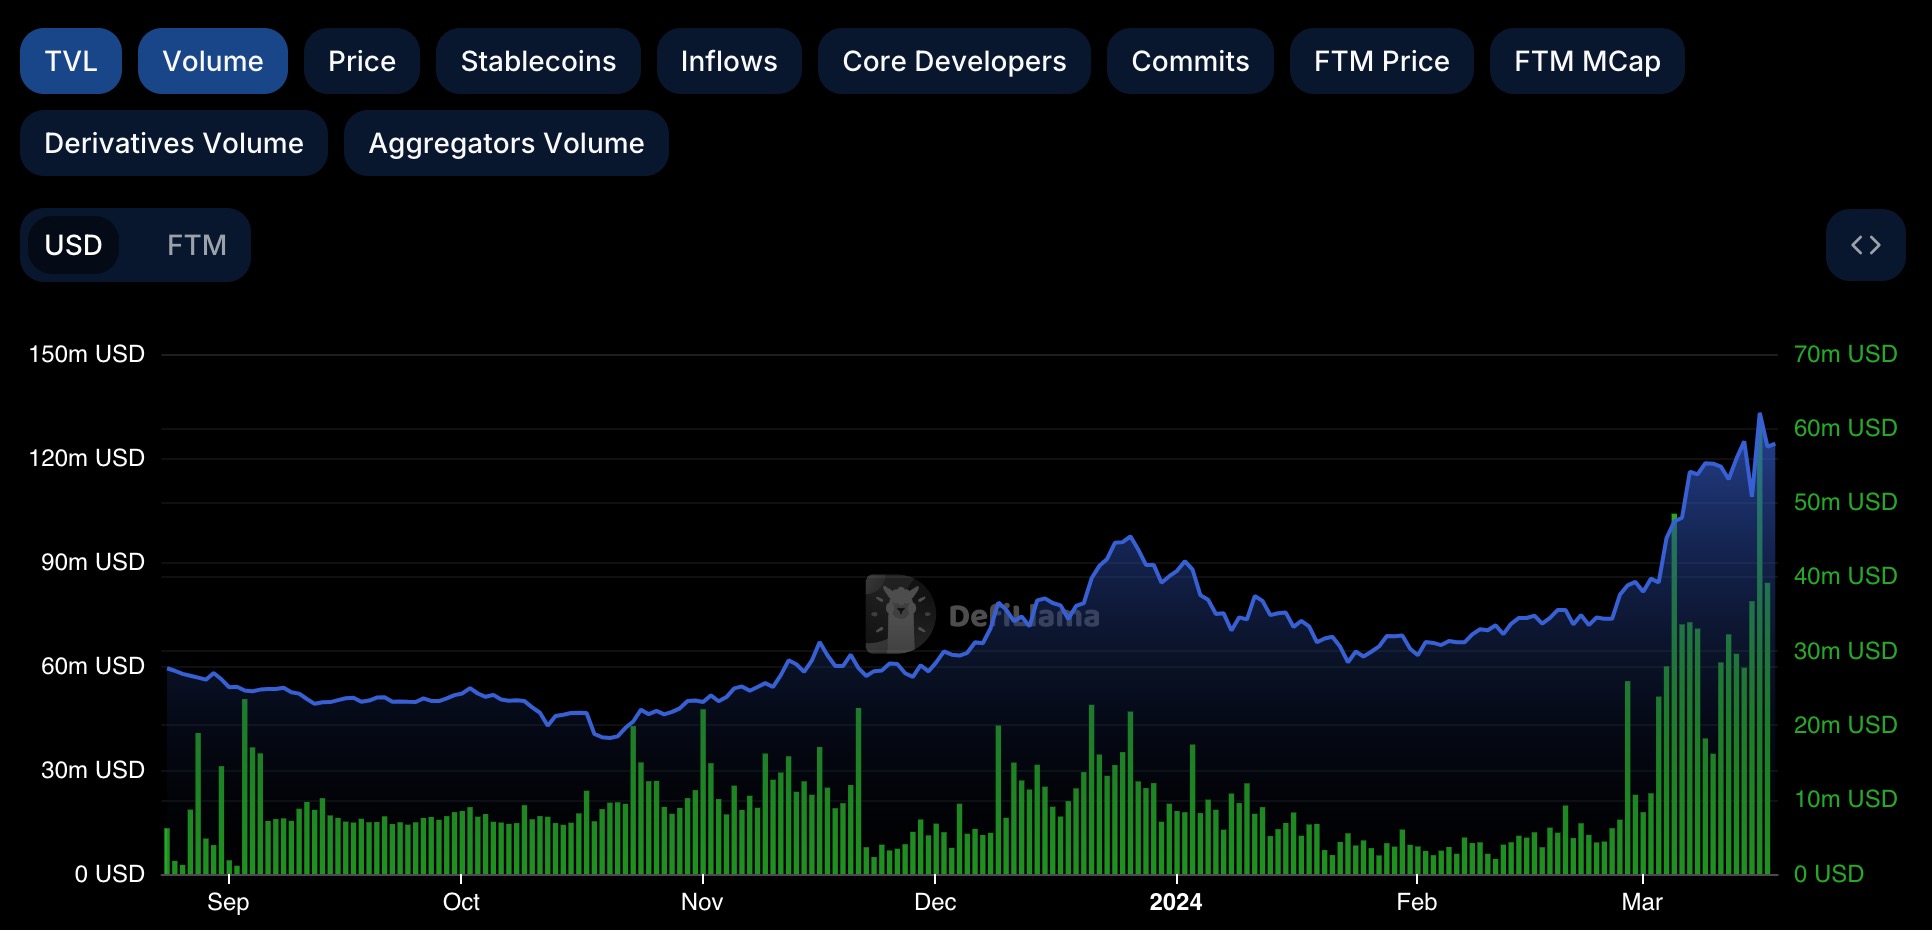Show the Core Developers metric
Screen dimensions: 1932x930
pyautogui.click(x=954, y=61)
